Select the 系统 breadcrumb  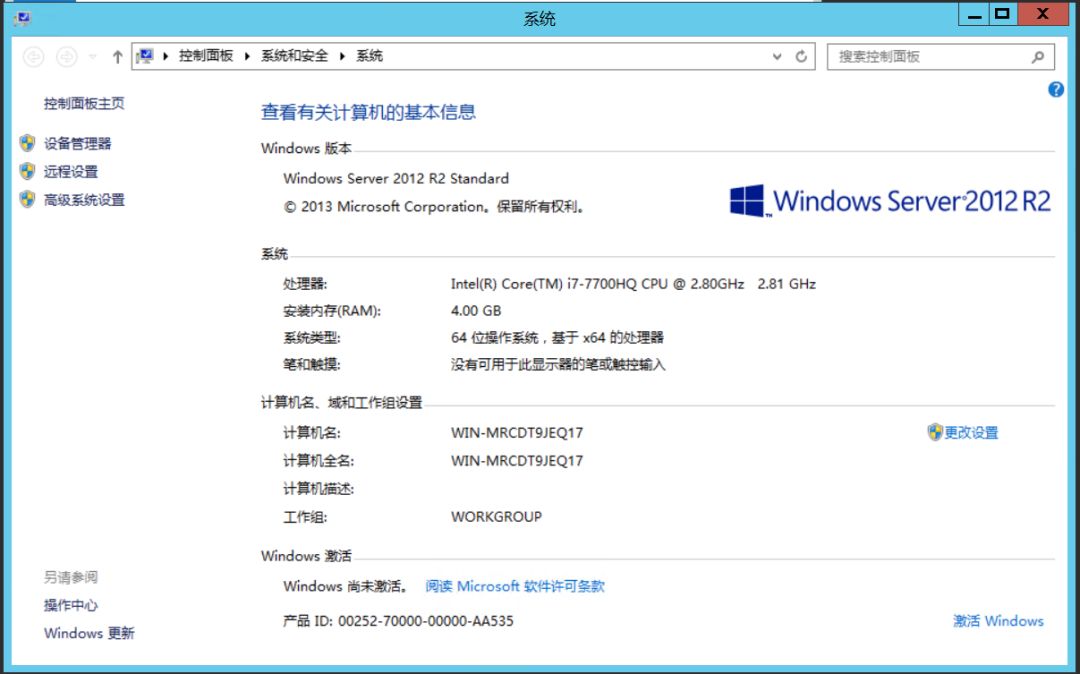tap(369, 56)
